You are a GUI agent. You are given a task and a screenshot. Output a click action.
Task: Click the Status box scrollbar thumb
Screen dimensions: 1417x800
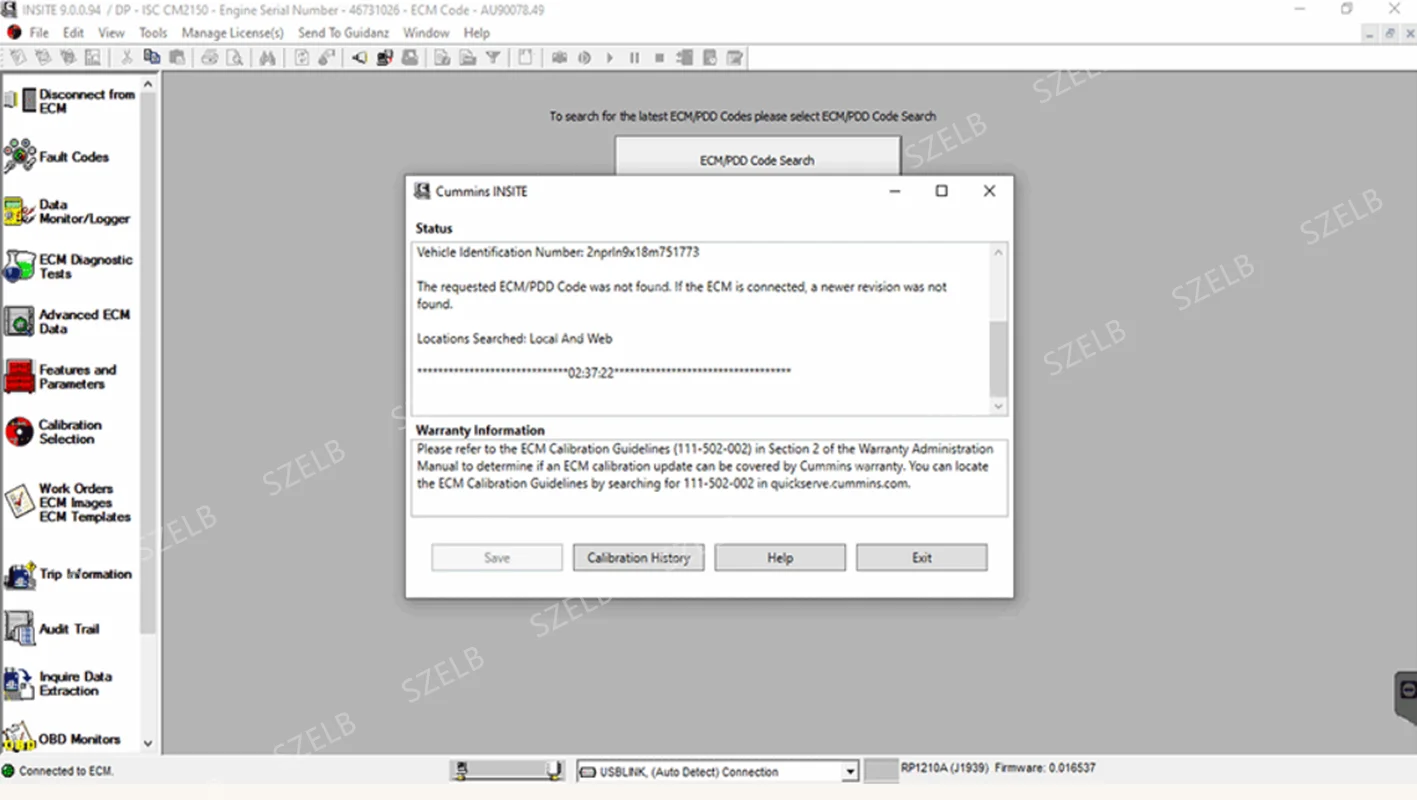(998, 359)
